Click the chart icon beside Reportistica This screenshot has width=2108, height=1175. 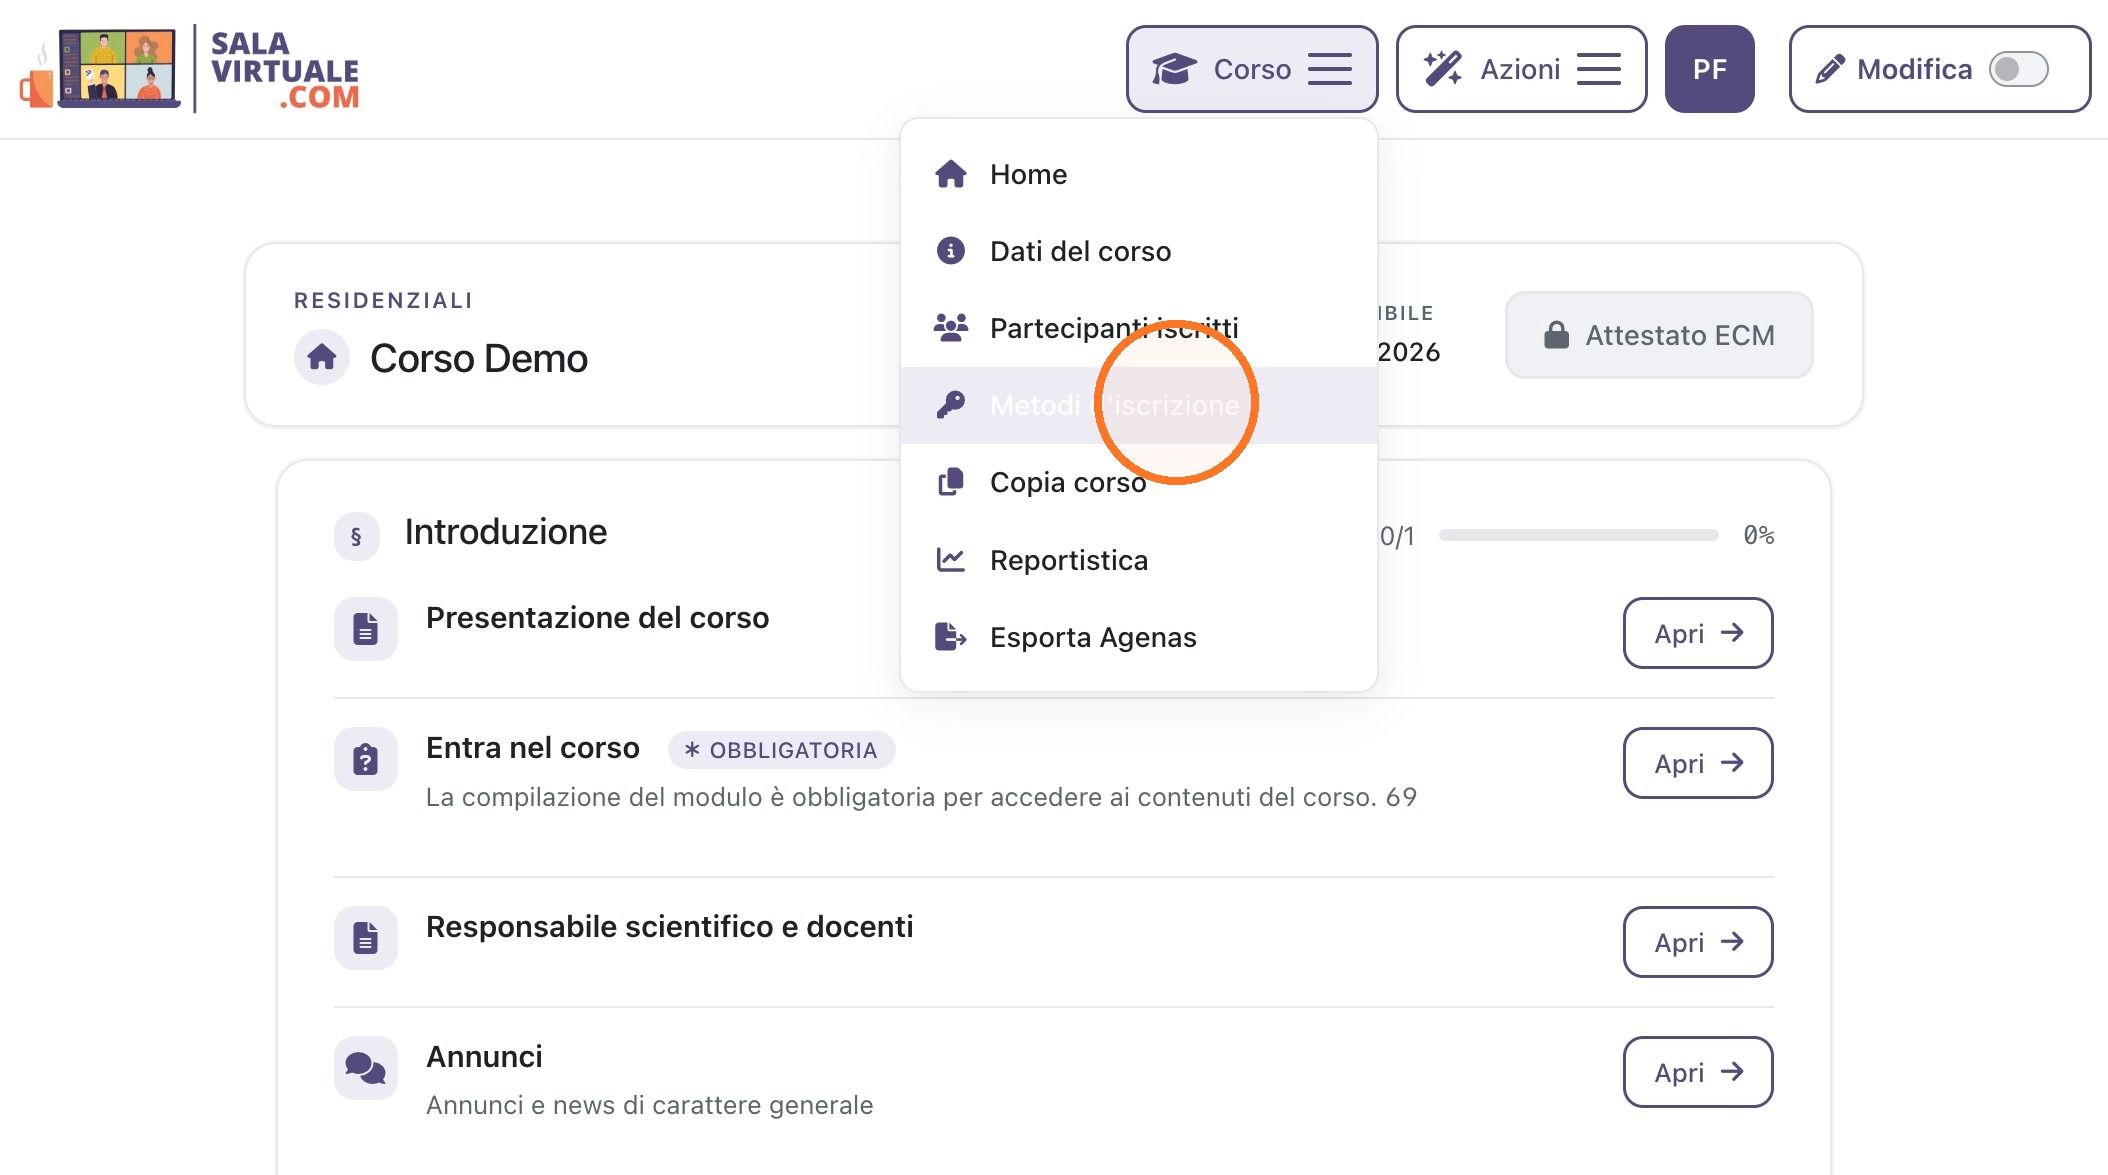coord(950,559)
